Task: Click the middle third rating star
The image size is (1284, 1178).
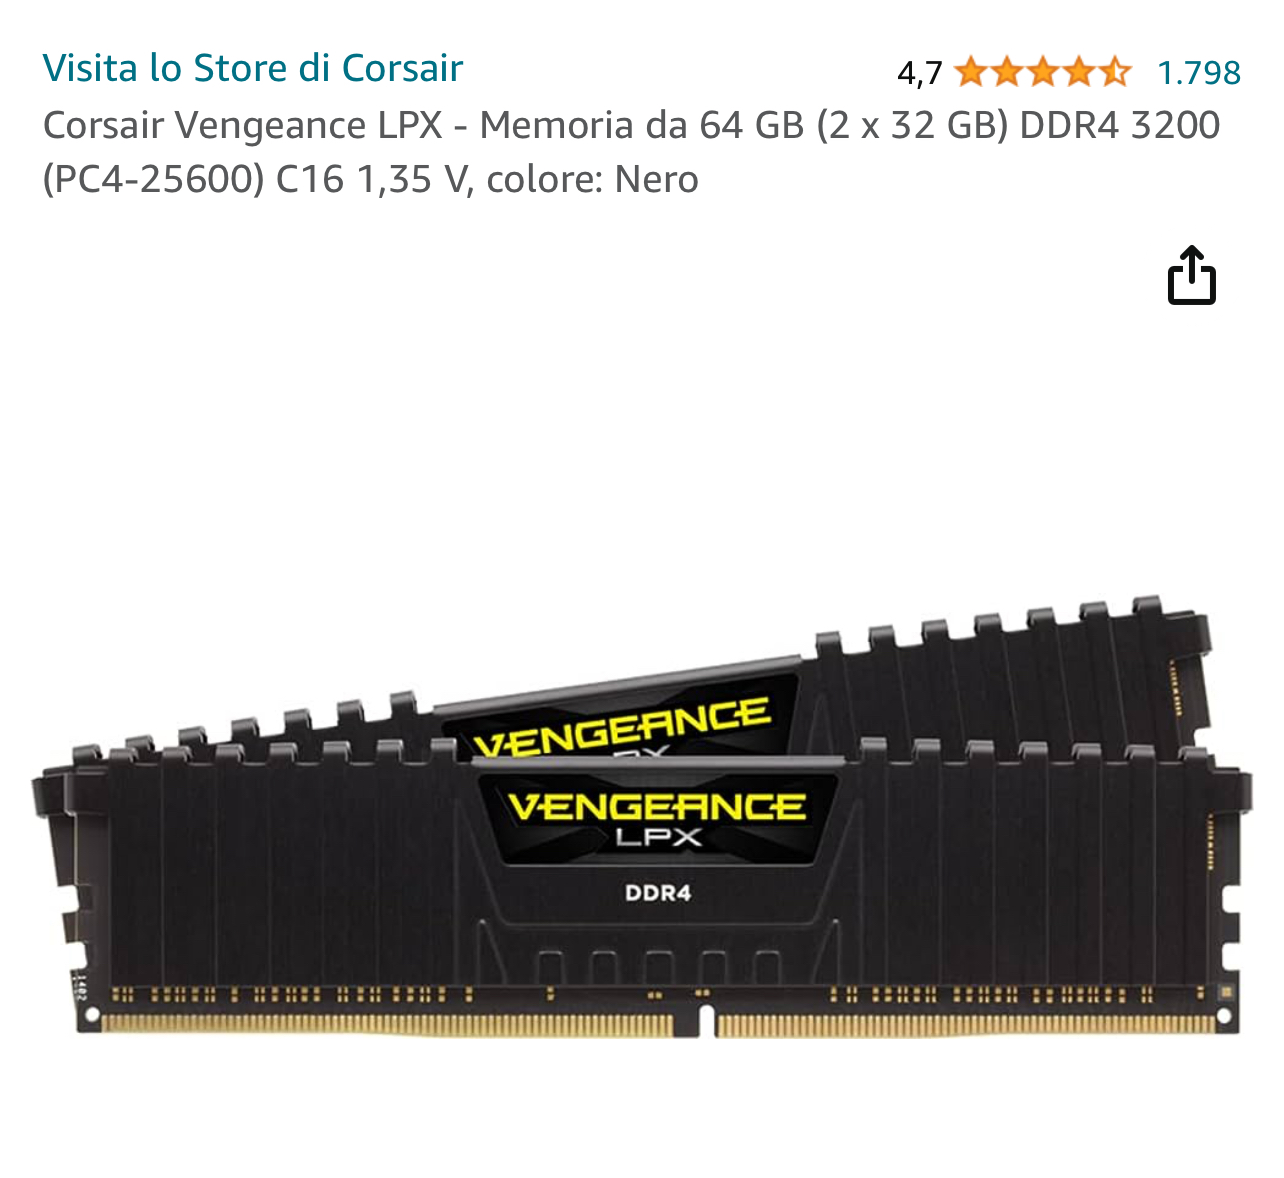Action: (x=1042, y=72)
